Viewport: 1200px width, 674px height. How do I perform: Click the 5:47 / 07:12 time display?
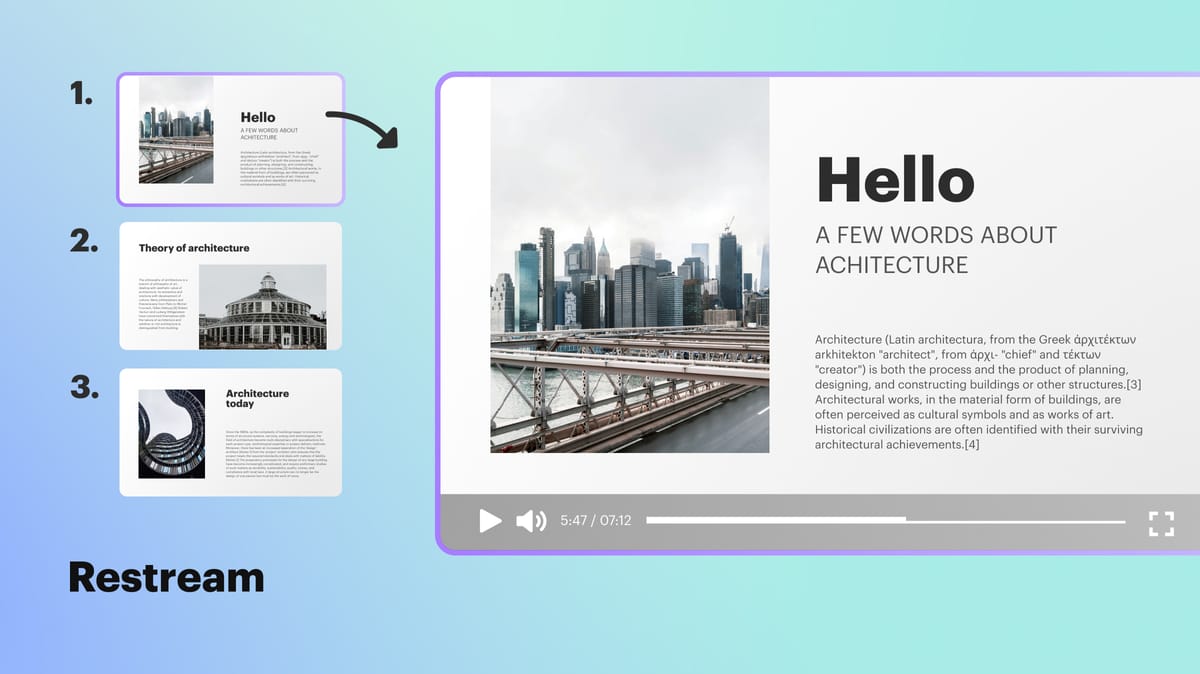pos(596,521)
